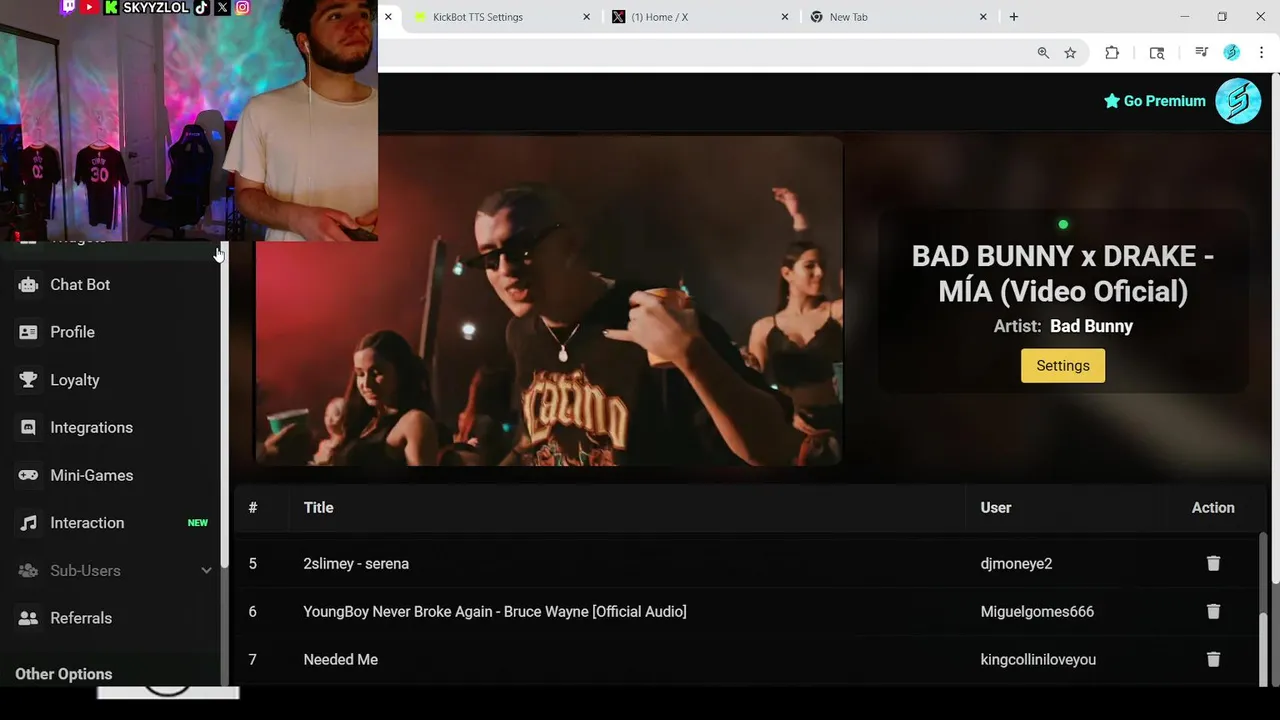Delete Needed Me song with trash icon

pos(1213,659)
